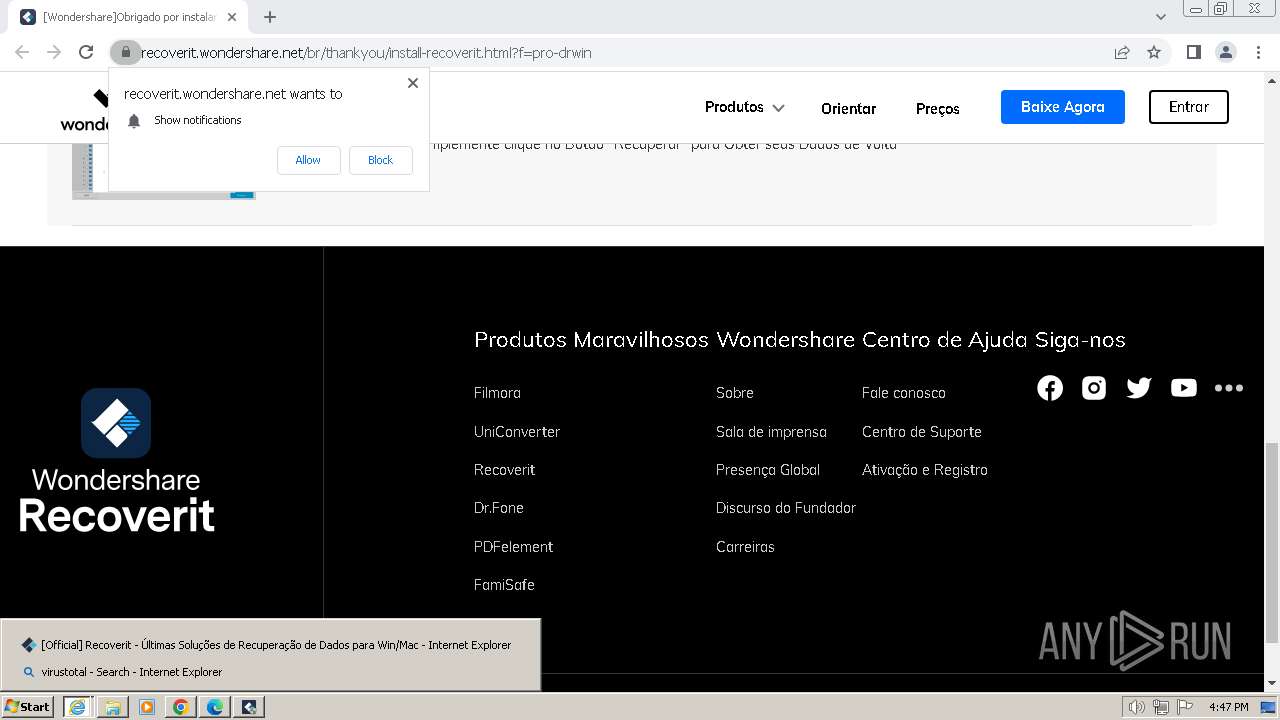Open the Carreiras link
This screenshot has width=1280, height=720.
tap(745, 547)
